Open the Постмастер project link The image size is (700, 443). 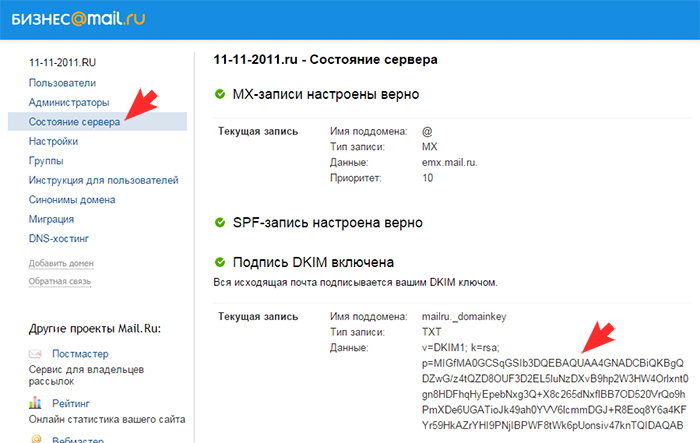click(80, 354)
